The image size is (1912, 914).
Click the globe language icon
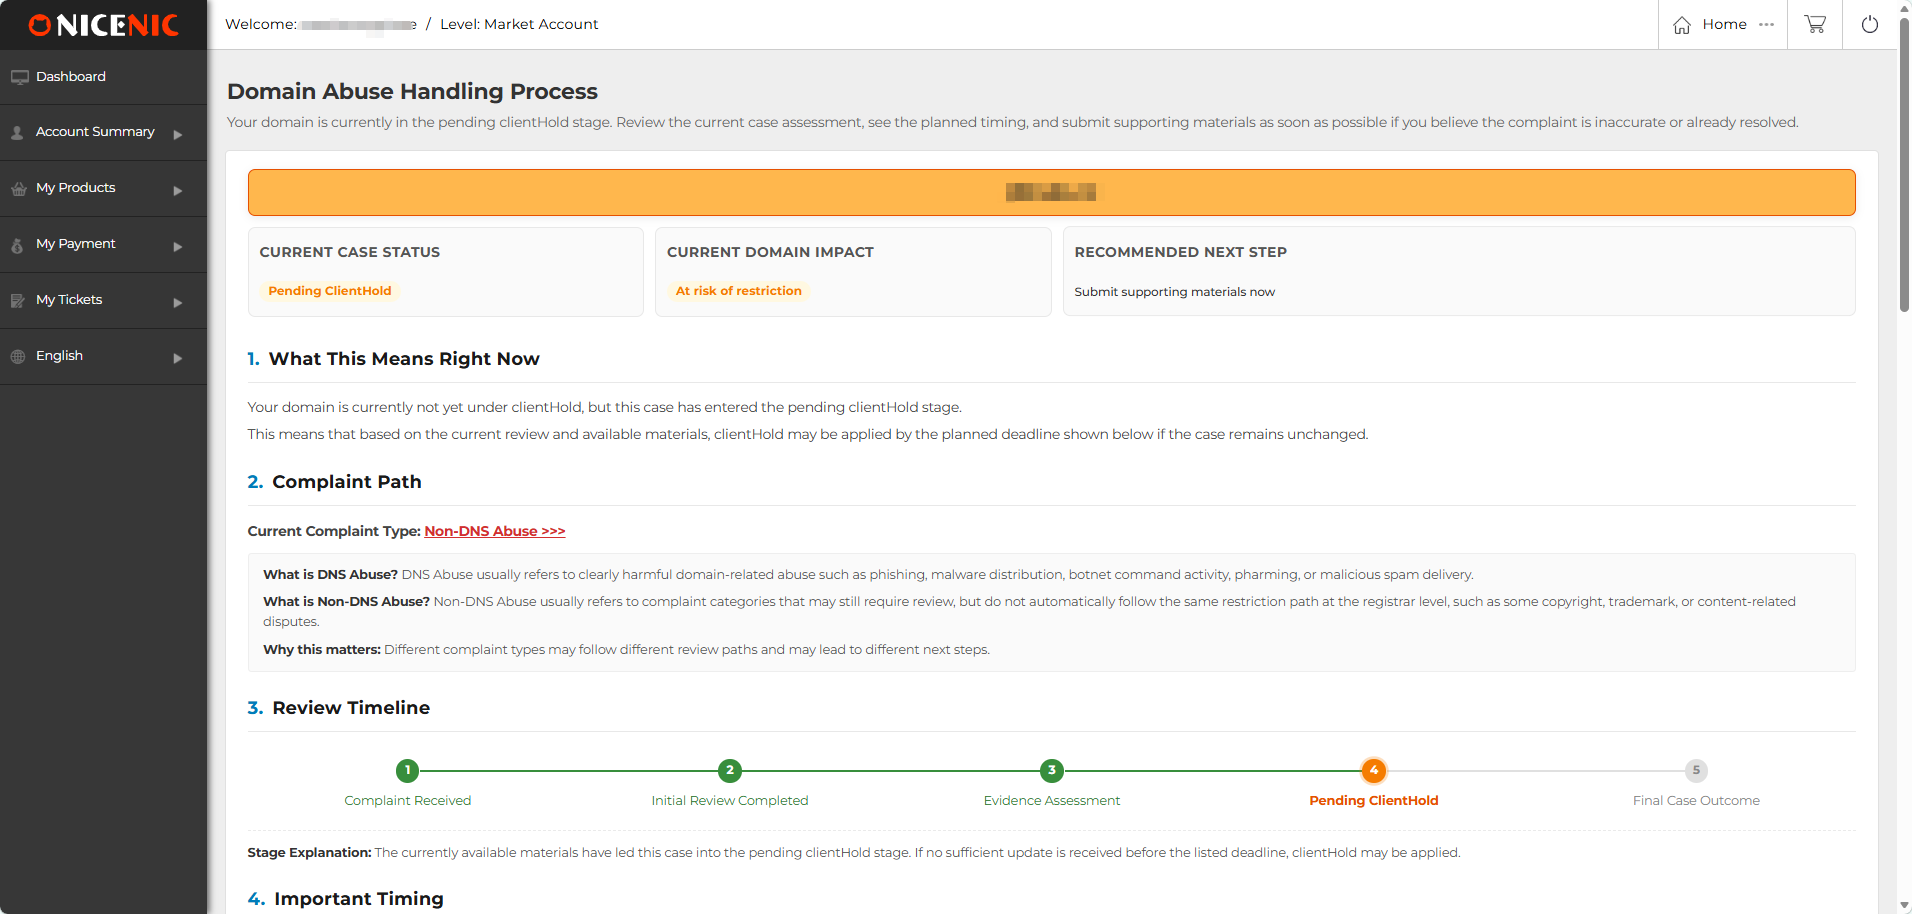pyautogui.click(x=17, y=357)
